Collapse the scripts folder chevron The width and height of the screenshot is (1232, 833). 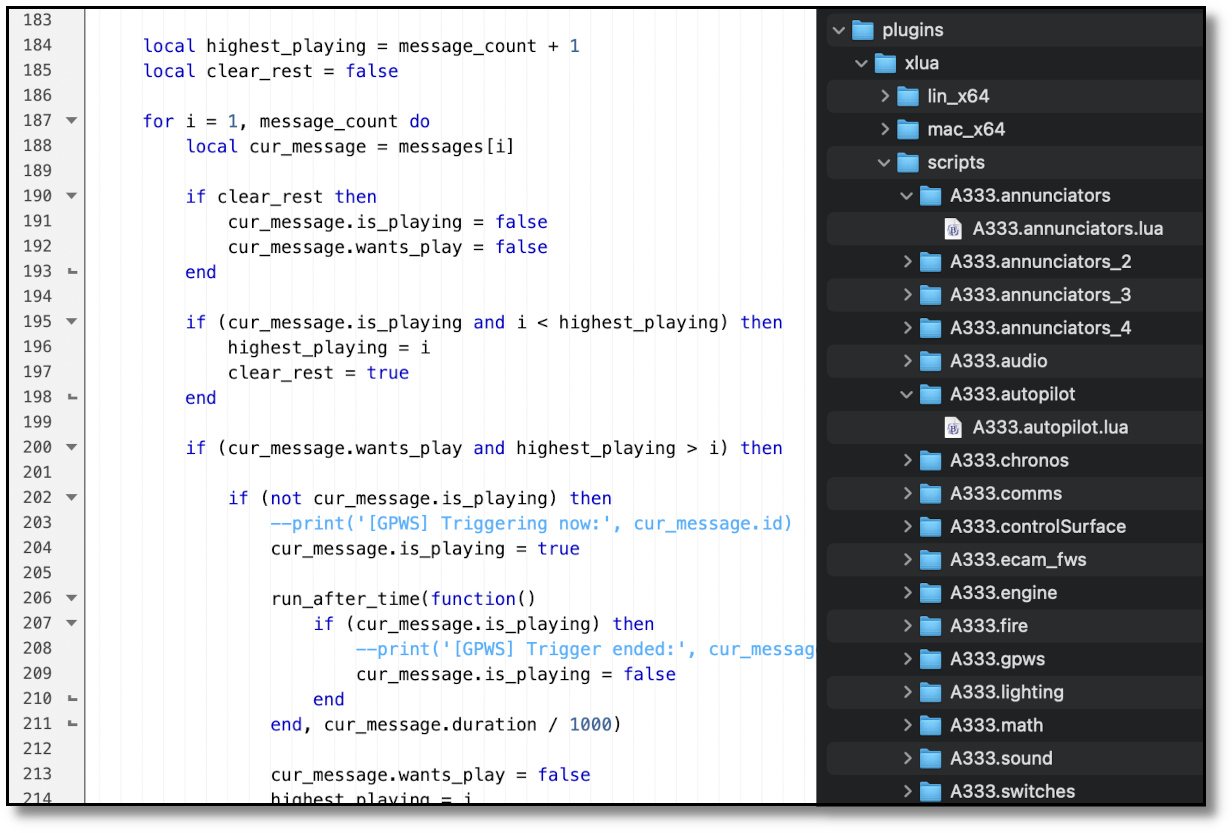coord(884,163)
